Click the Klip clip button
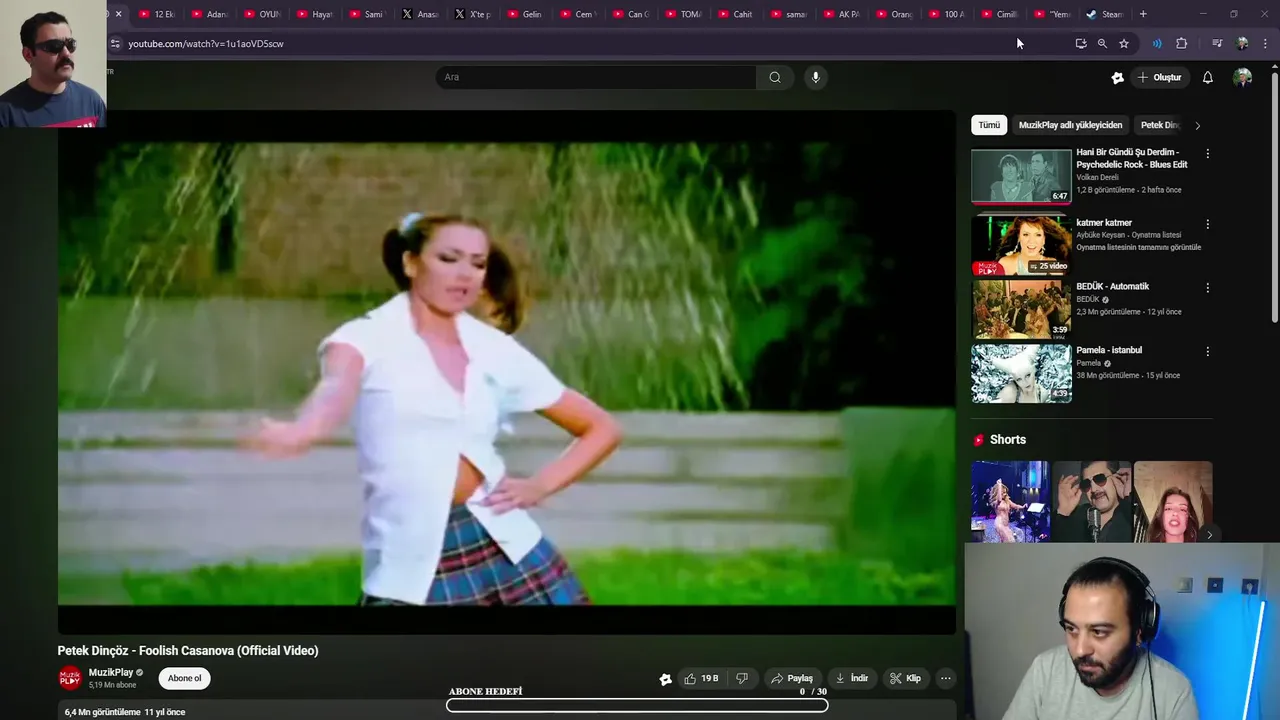1280x720 pixels. (905, 678)
